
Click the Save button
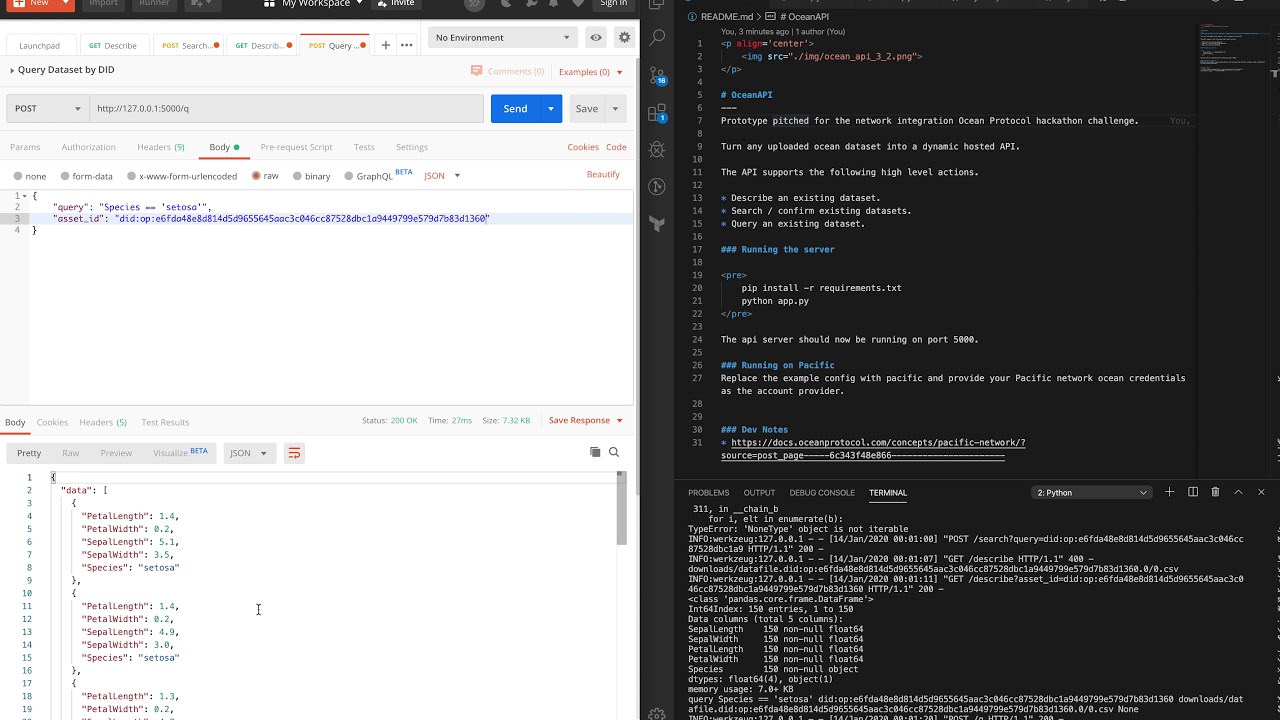pos(587,108)
